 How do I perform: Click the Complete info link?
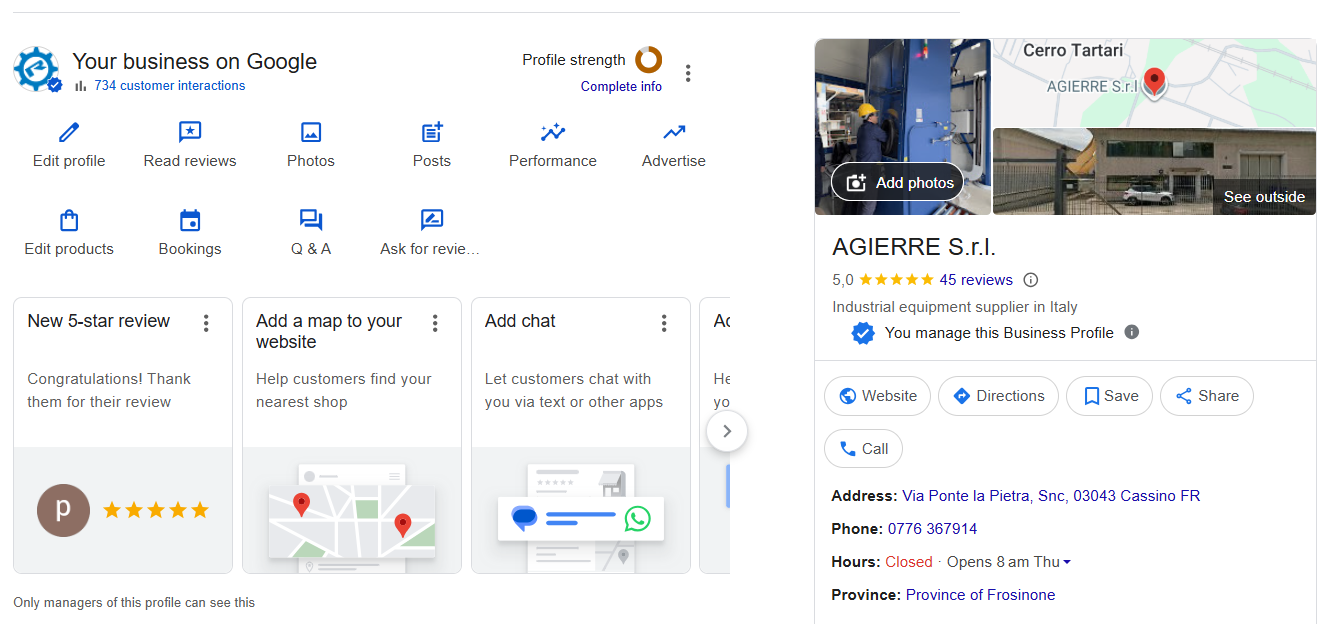click(x=621, y=87)
